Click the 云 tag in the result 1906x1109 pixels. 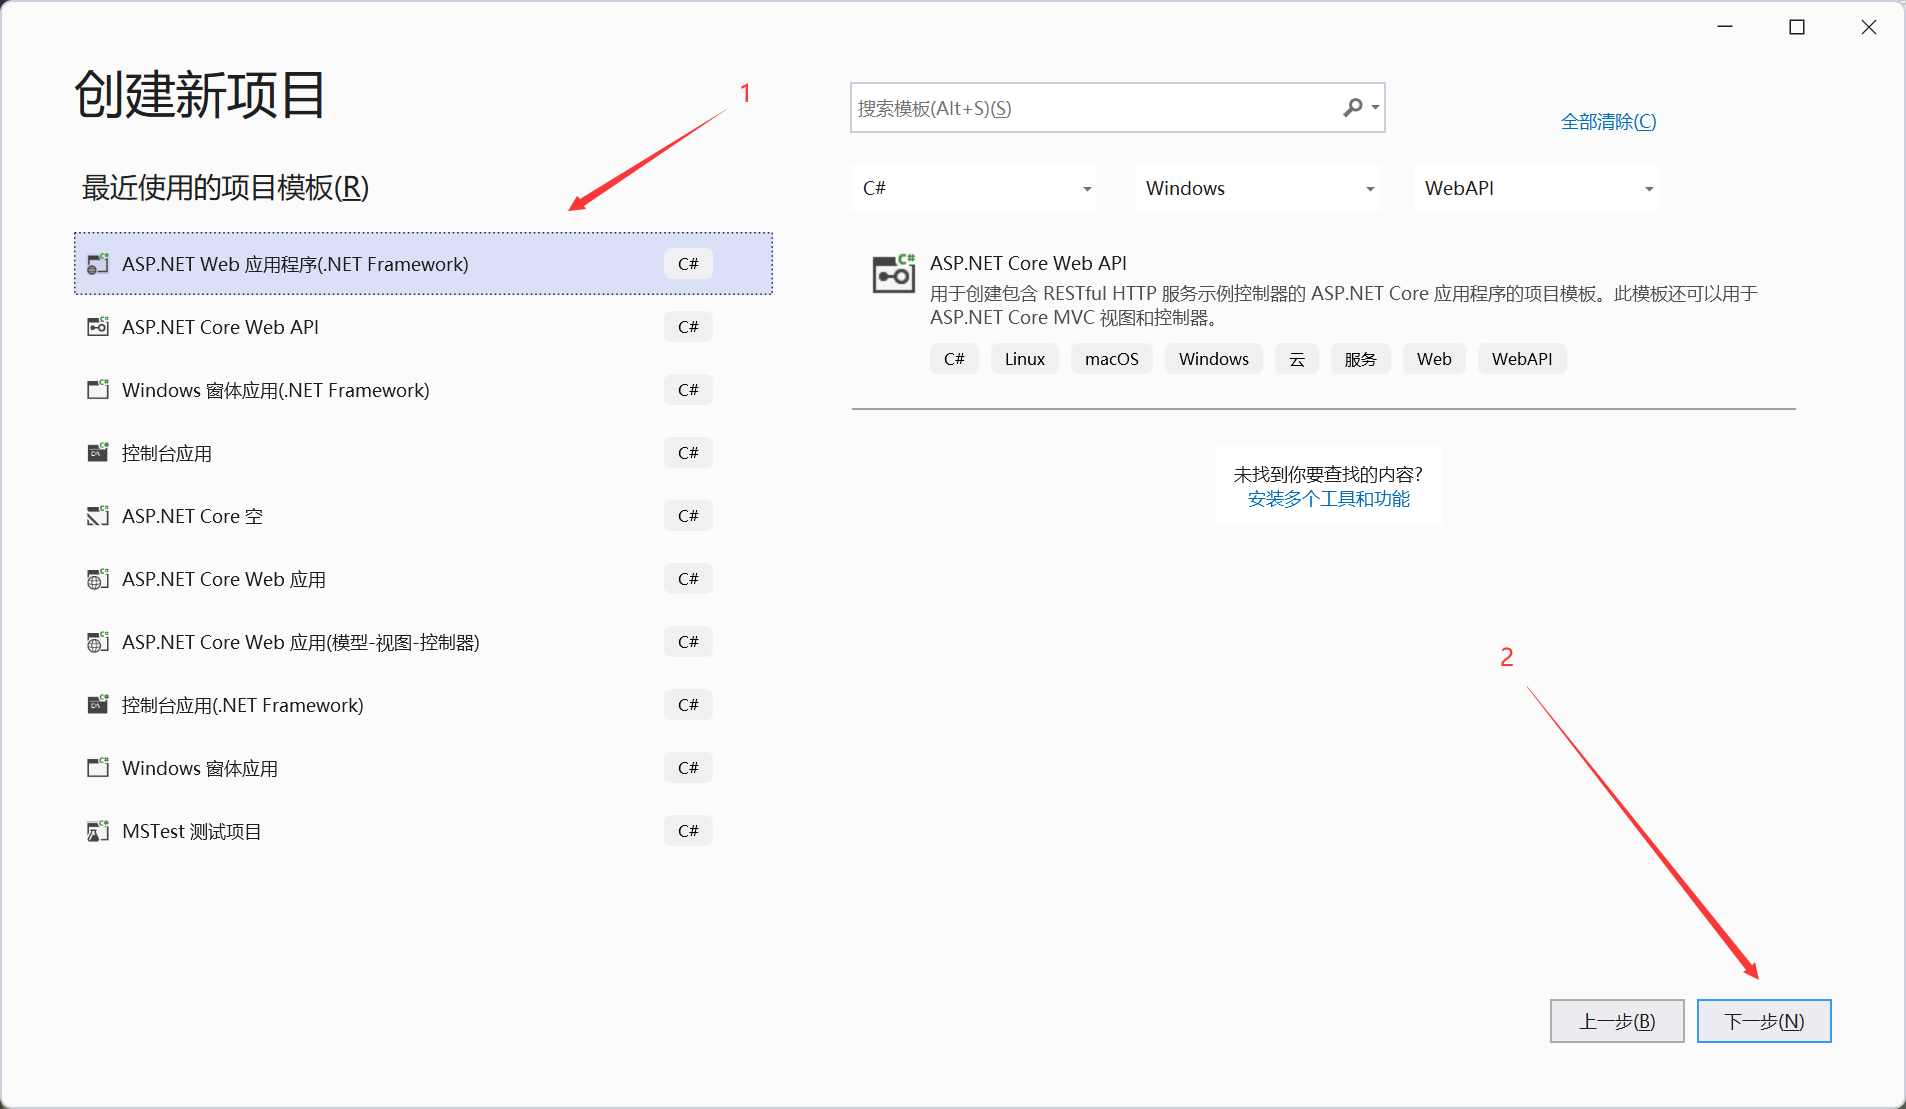tap(1297, 359)
